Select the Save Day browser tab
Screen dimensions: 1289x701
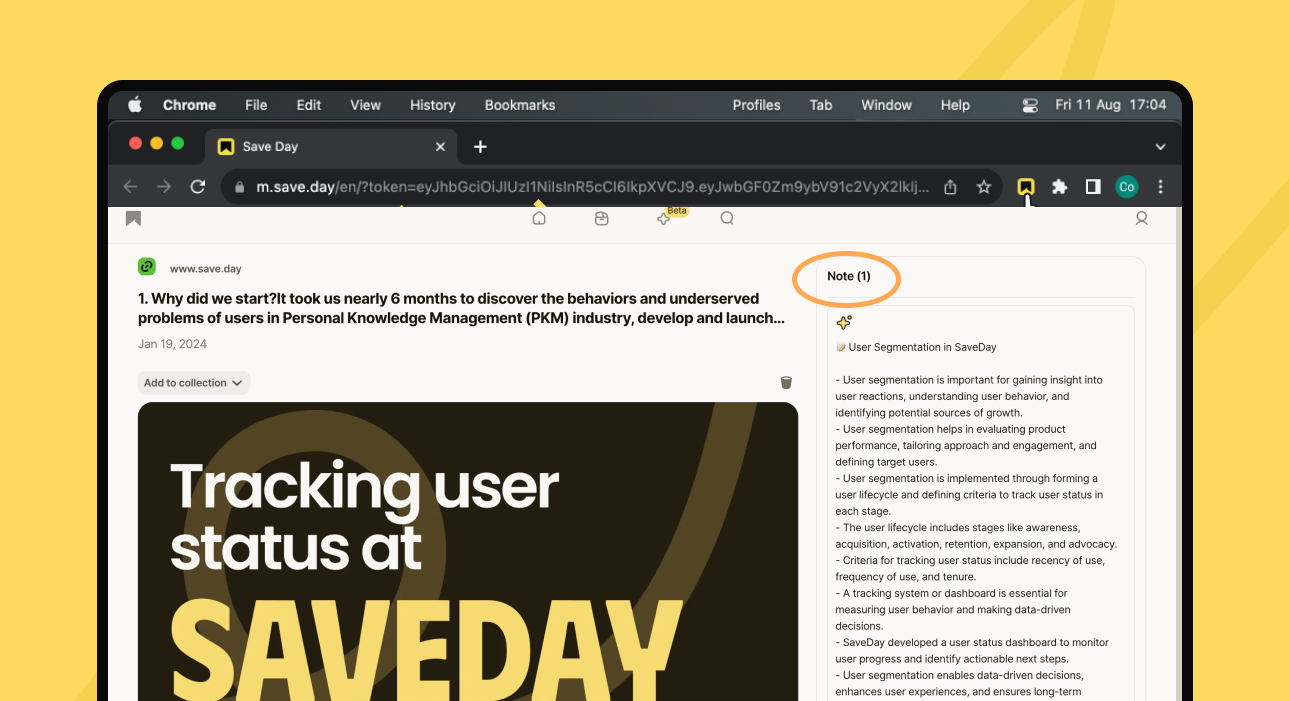coord(331,146)
